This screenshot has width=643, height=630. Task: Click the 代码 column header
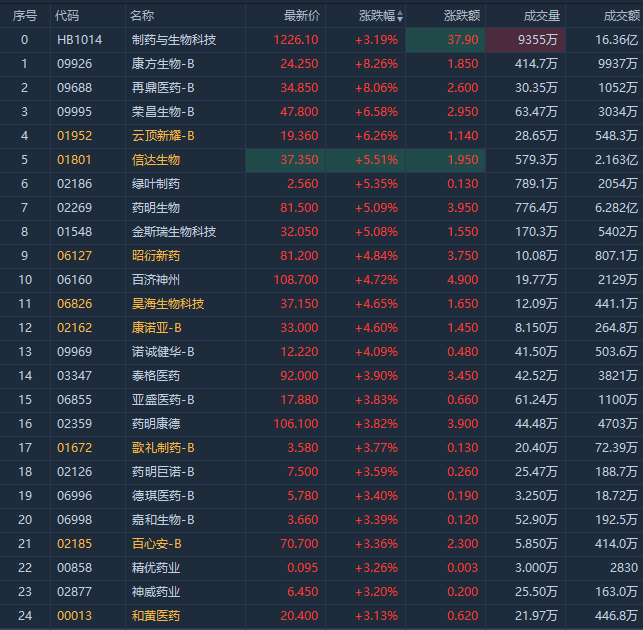coord(67,16)
